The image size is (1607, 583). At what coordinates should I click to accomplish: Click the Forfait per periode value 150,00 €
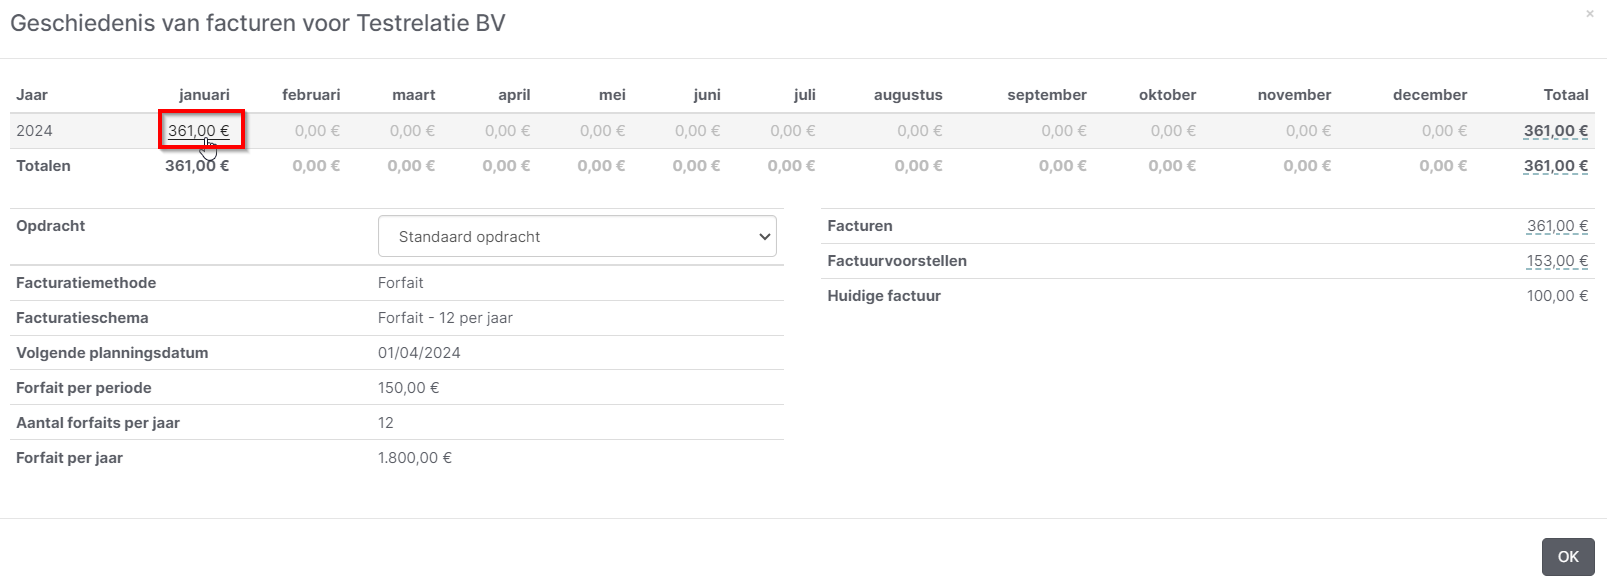408,388
